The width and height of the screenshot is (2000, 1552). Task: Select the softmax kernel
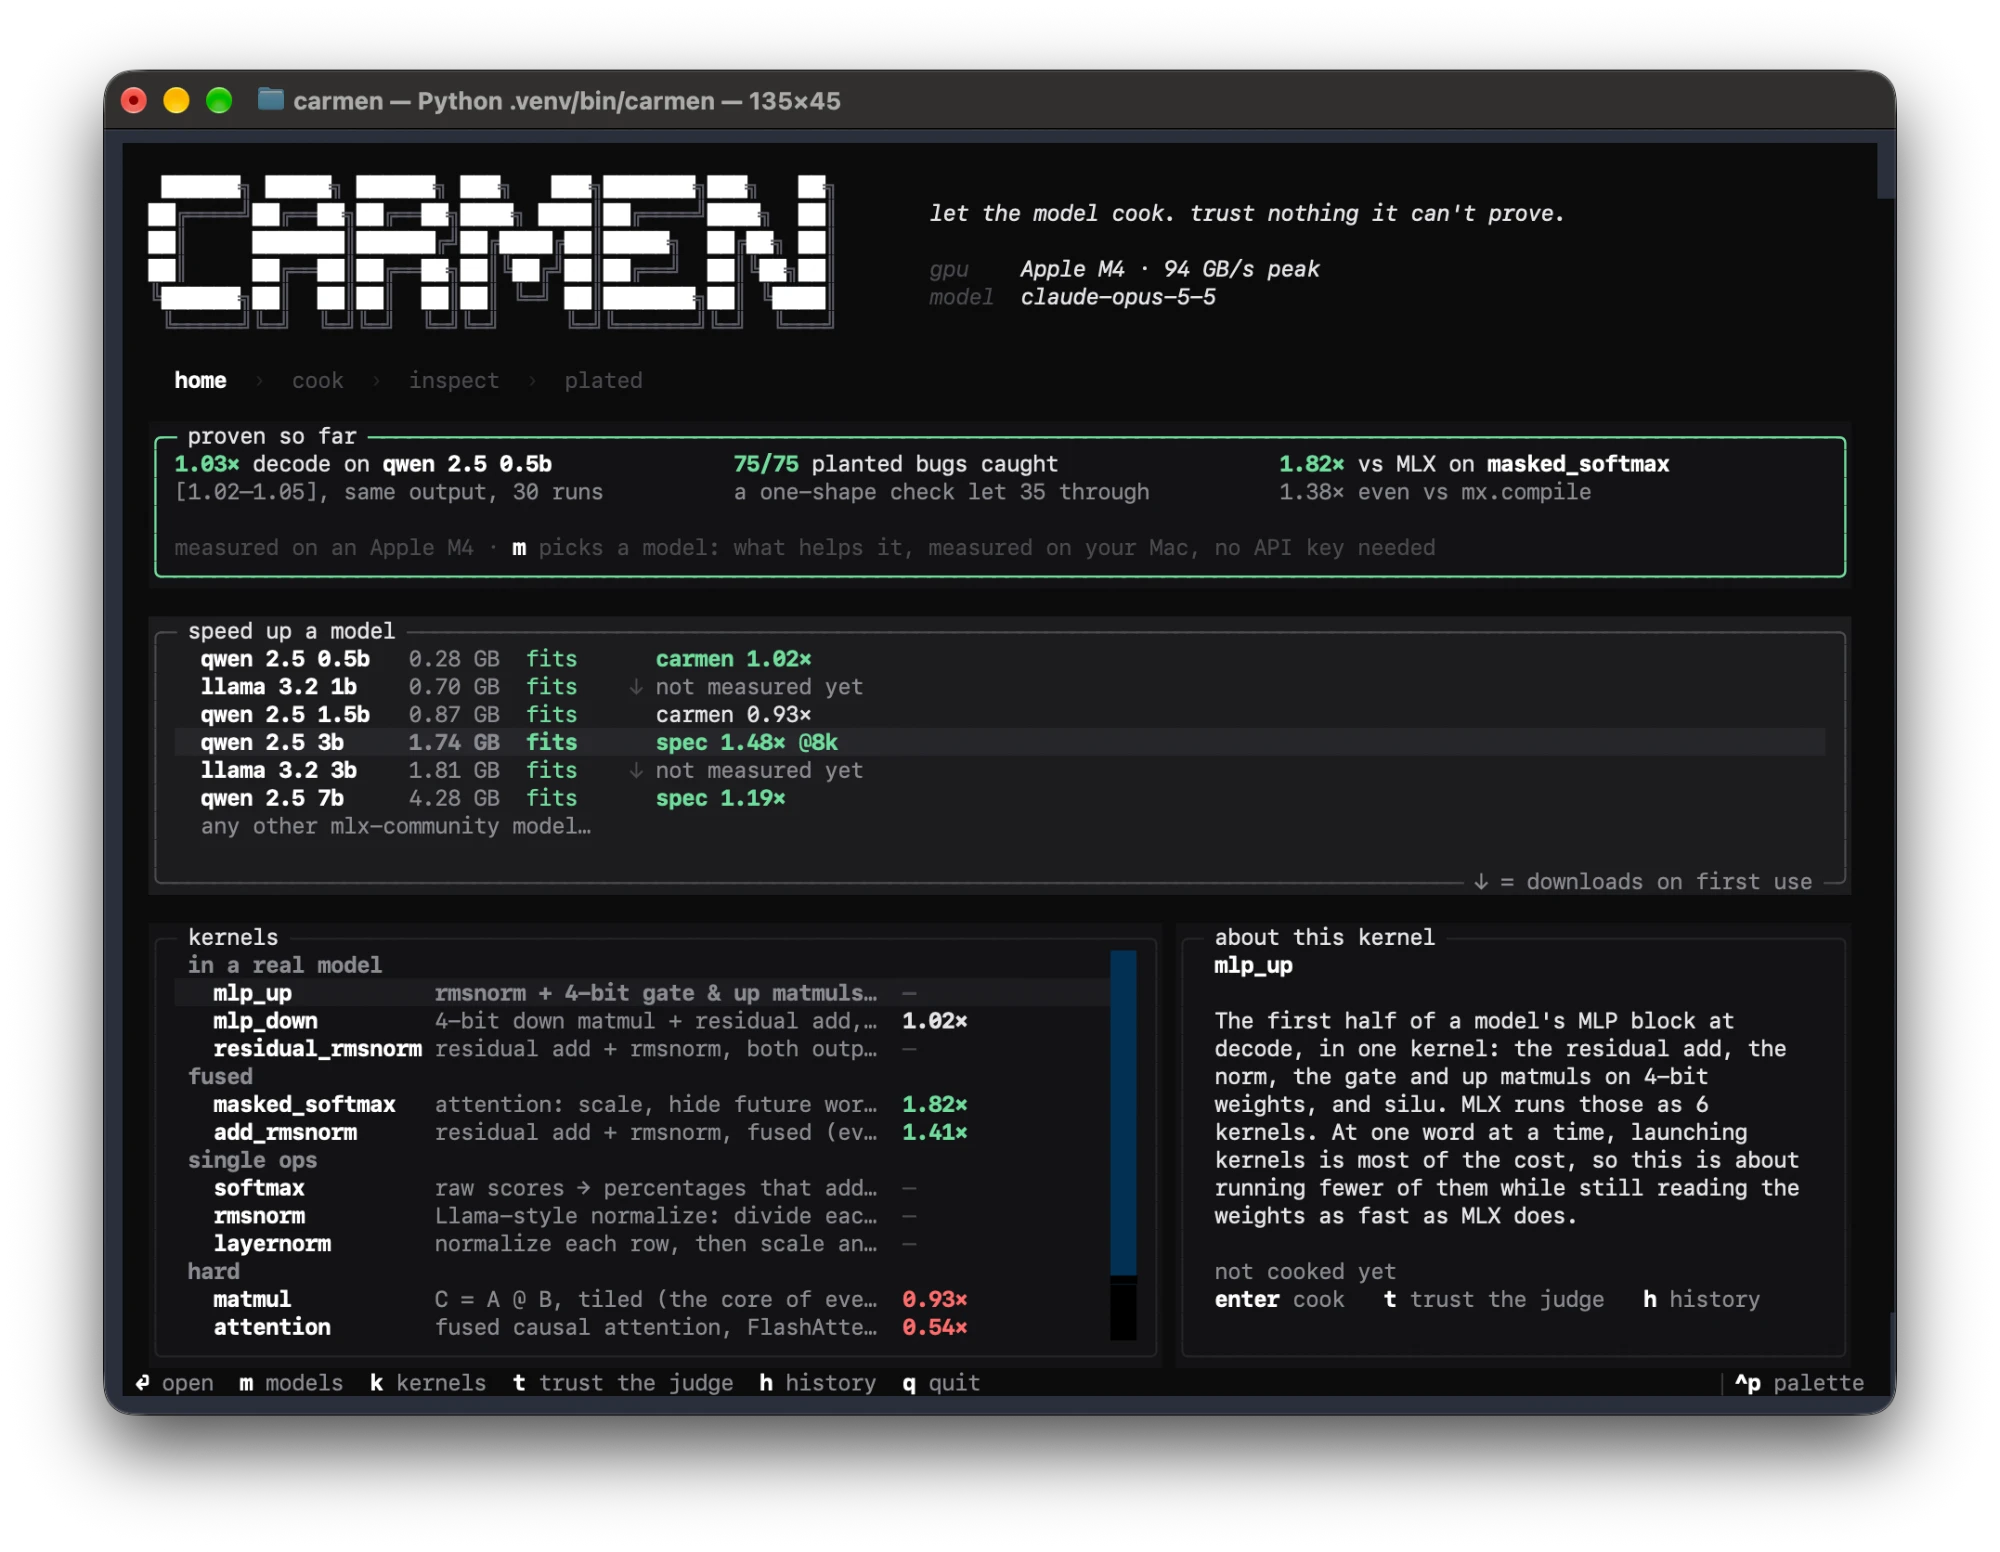pos(642,1189)
